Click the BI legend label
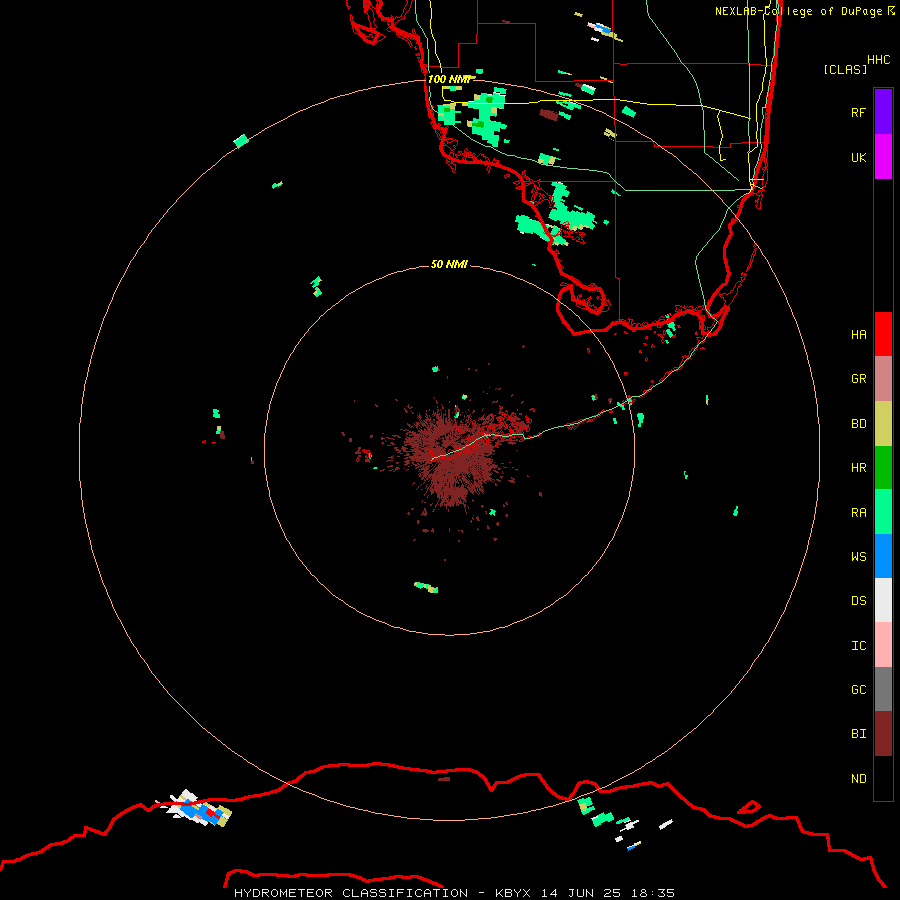Viewport: 900px width, 900px height. click(858, 734)
